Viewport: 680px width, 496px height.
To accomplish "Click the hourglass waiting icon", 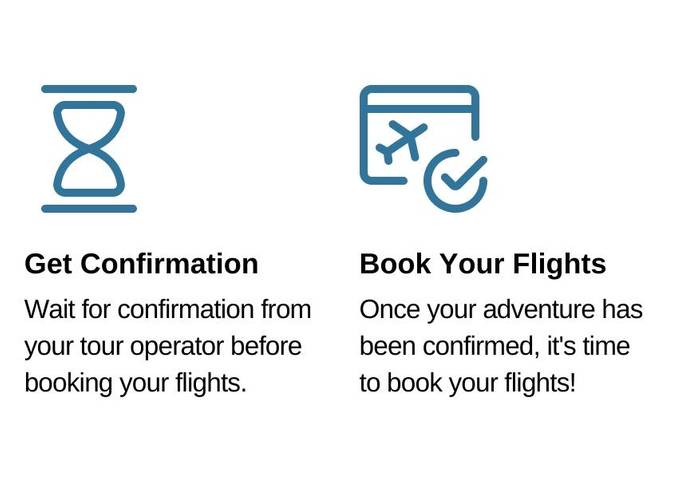I will click(x=89, y=148).
